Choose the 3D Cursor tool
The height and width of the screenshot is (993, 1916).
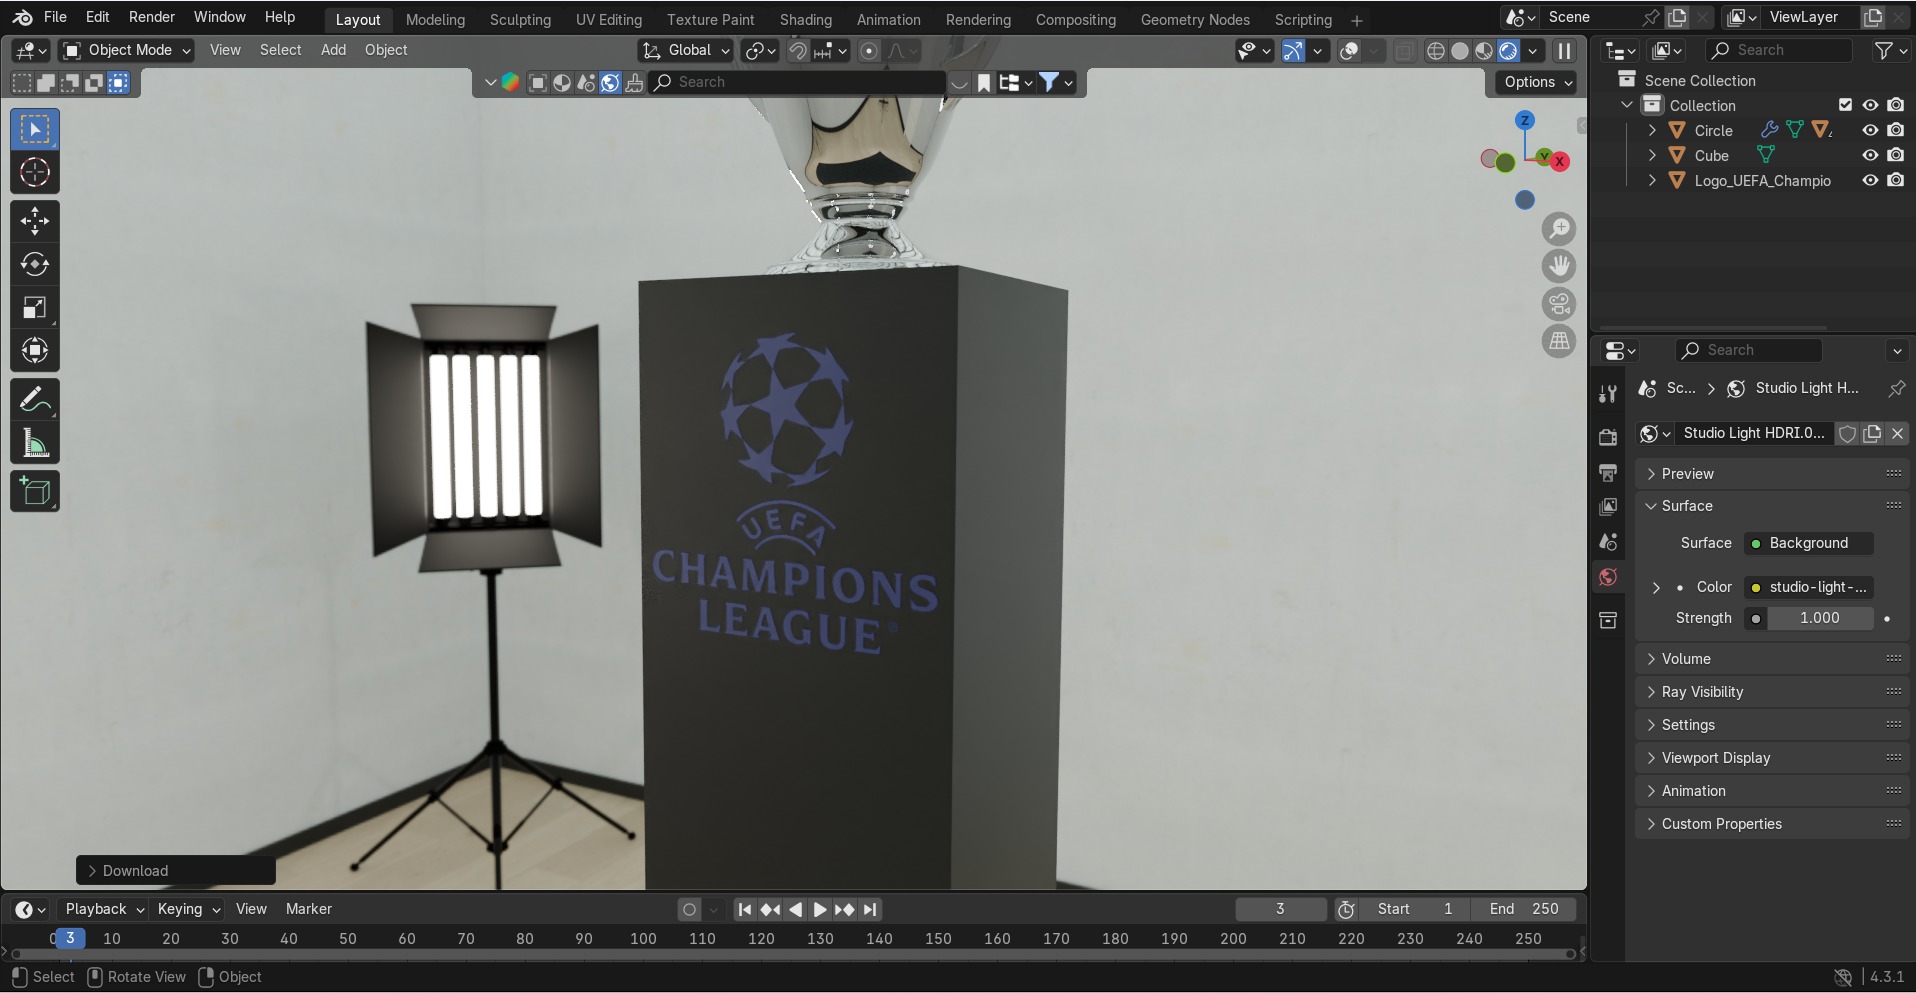tap(35, 173)
